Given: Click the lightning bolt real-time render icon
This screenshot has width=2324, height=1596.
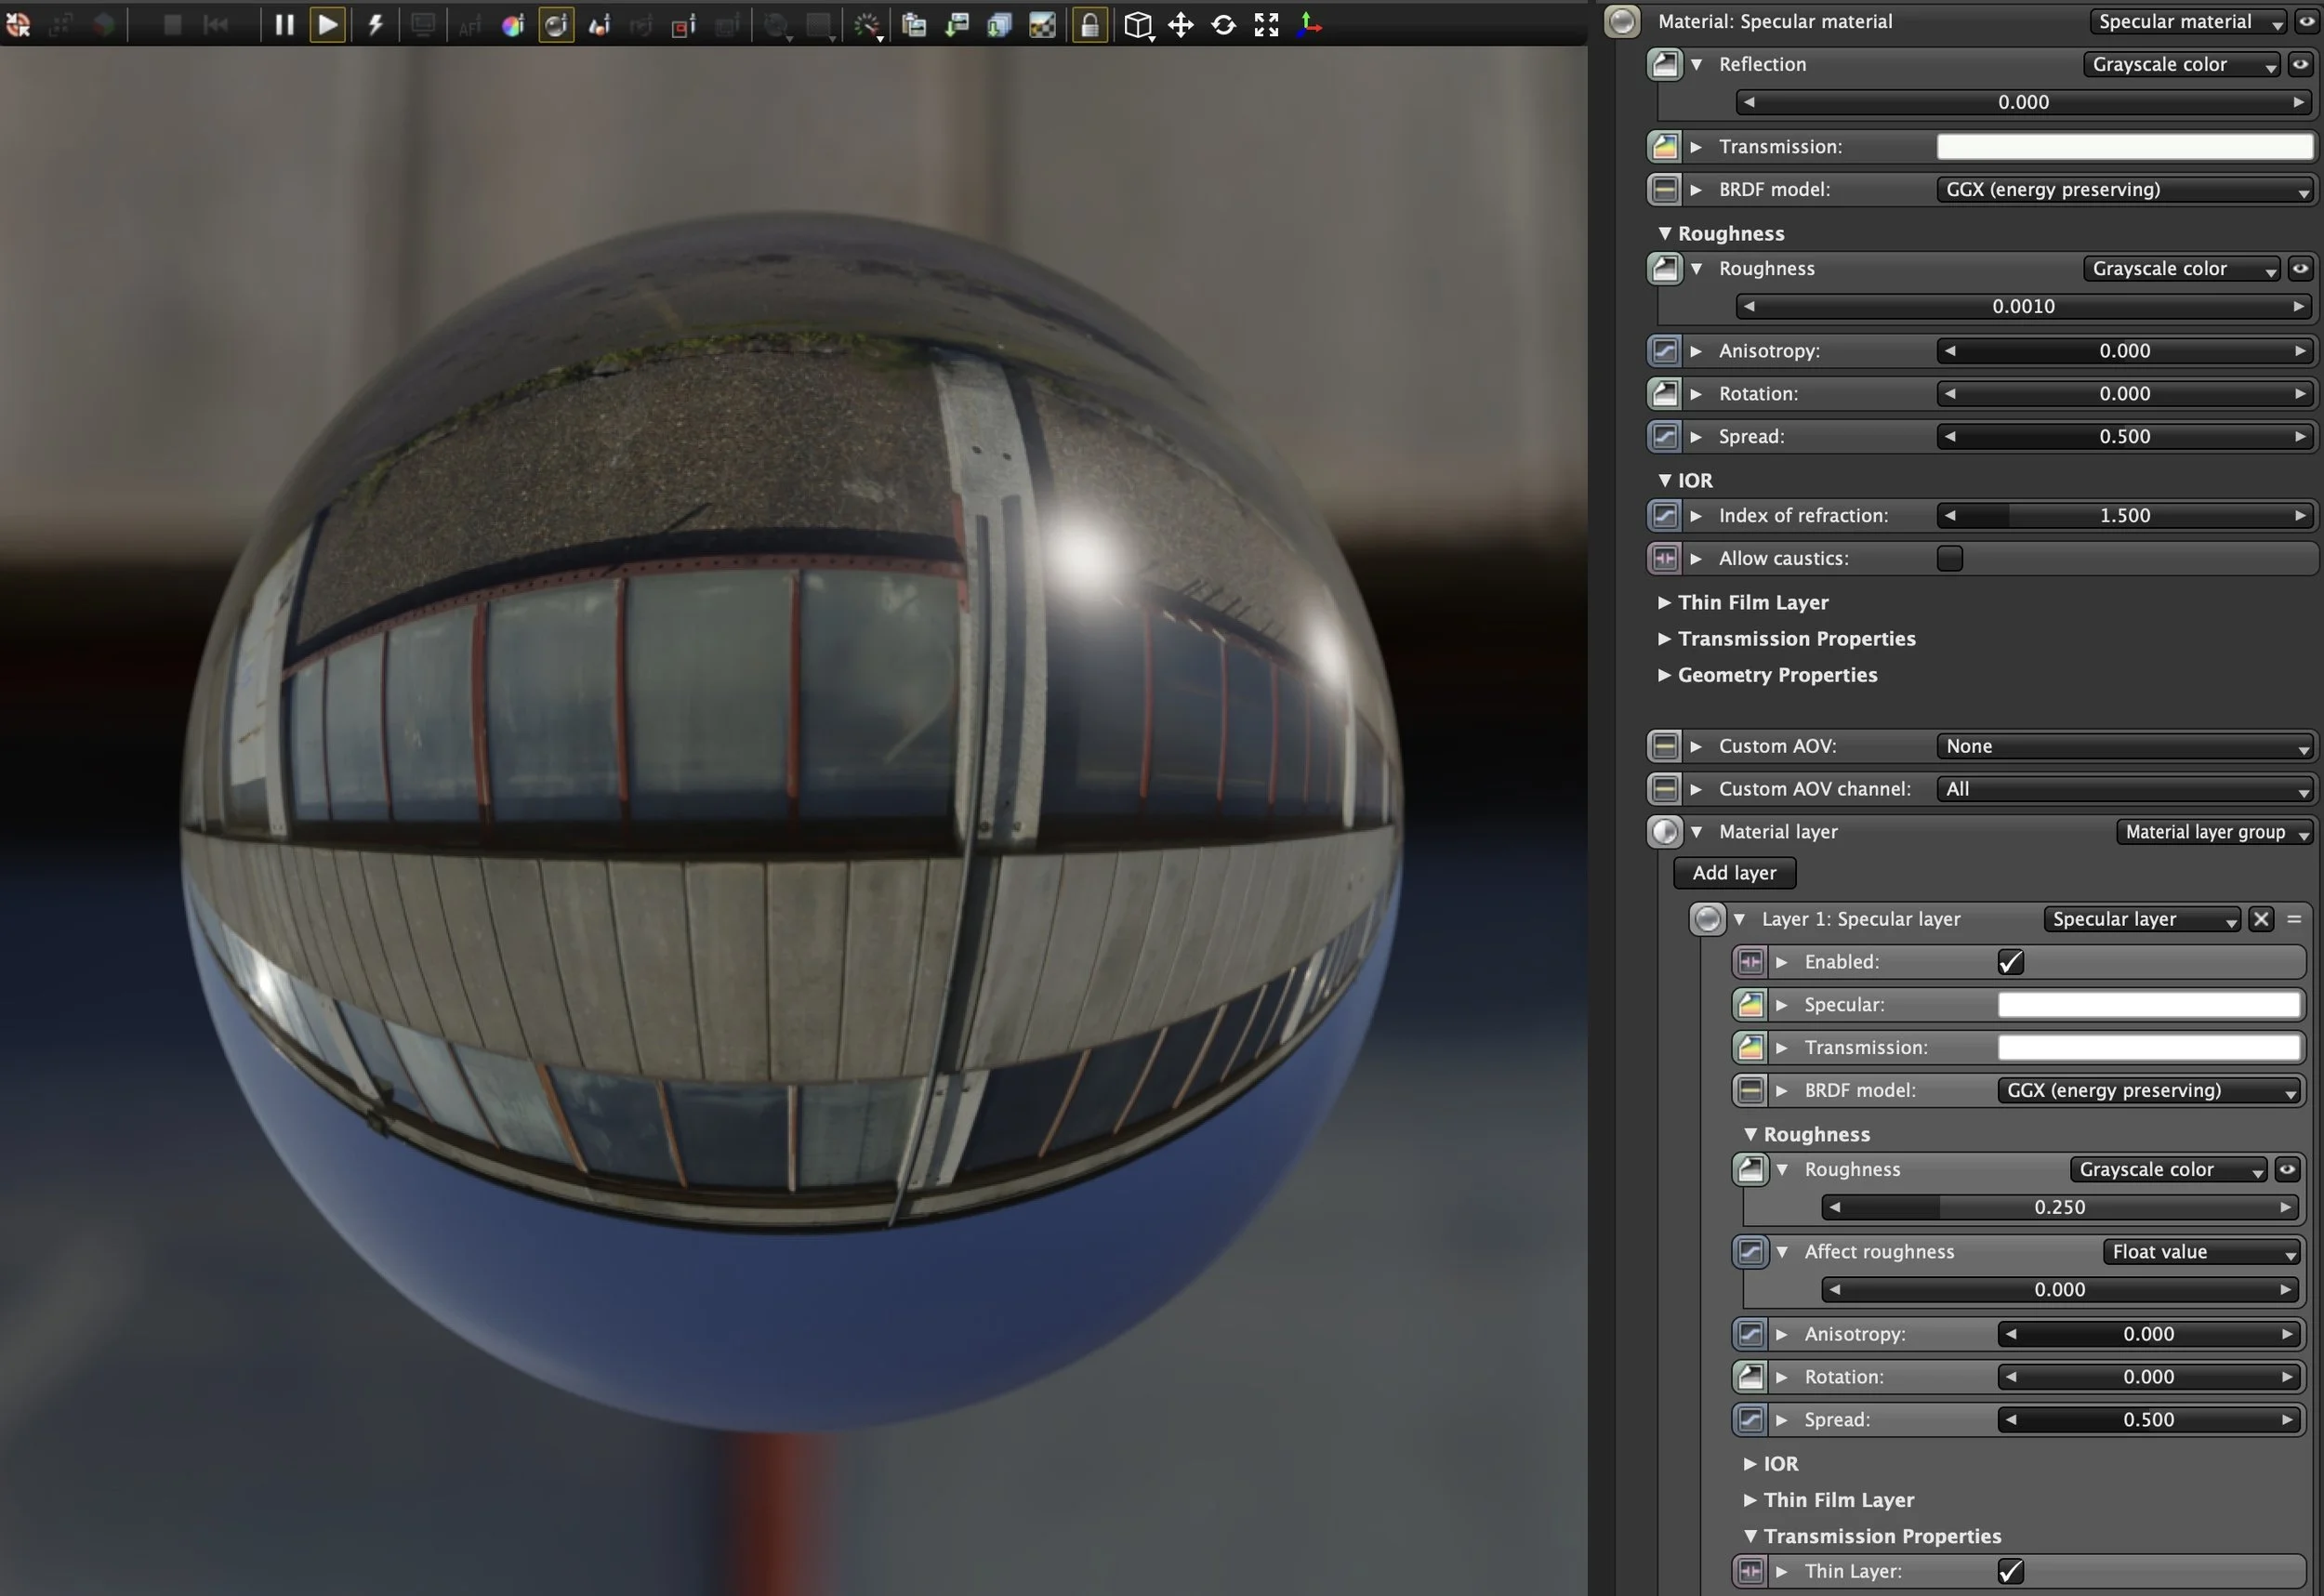Looking at the screenshot, I should [375, 25].
